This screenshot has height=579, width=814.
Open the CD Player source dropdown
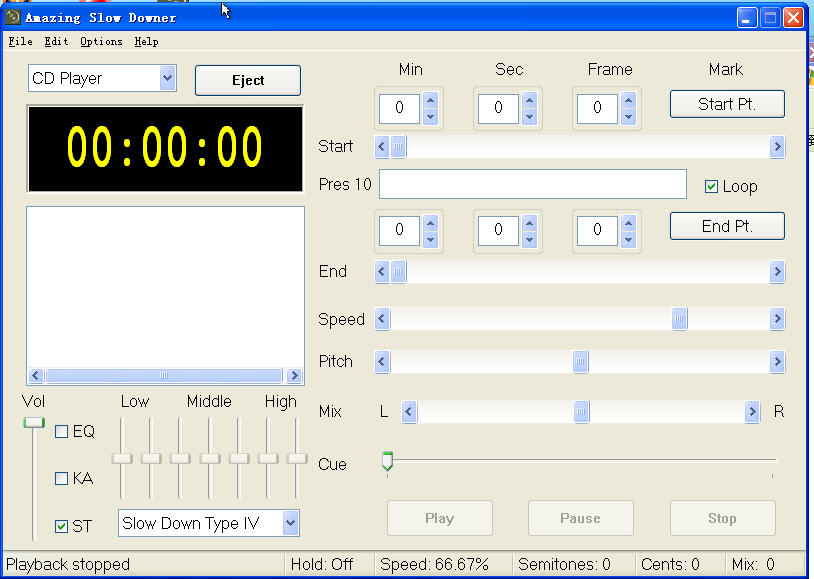[x=167, y=78]
